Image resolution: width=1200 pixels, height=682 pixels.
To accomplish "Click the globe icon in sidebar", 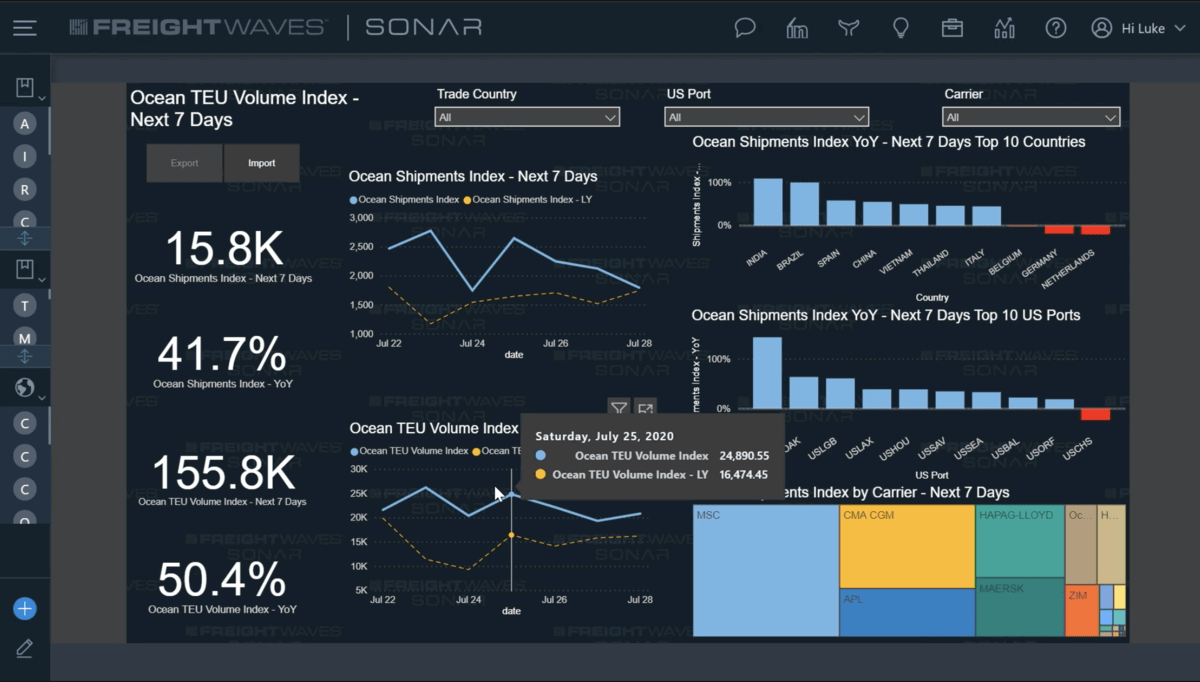I will click(x=25, y=388).
